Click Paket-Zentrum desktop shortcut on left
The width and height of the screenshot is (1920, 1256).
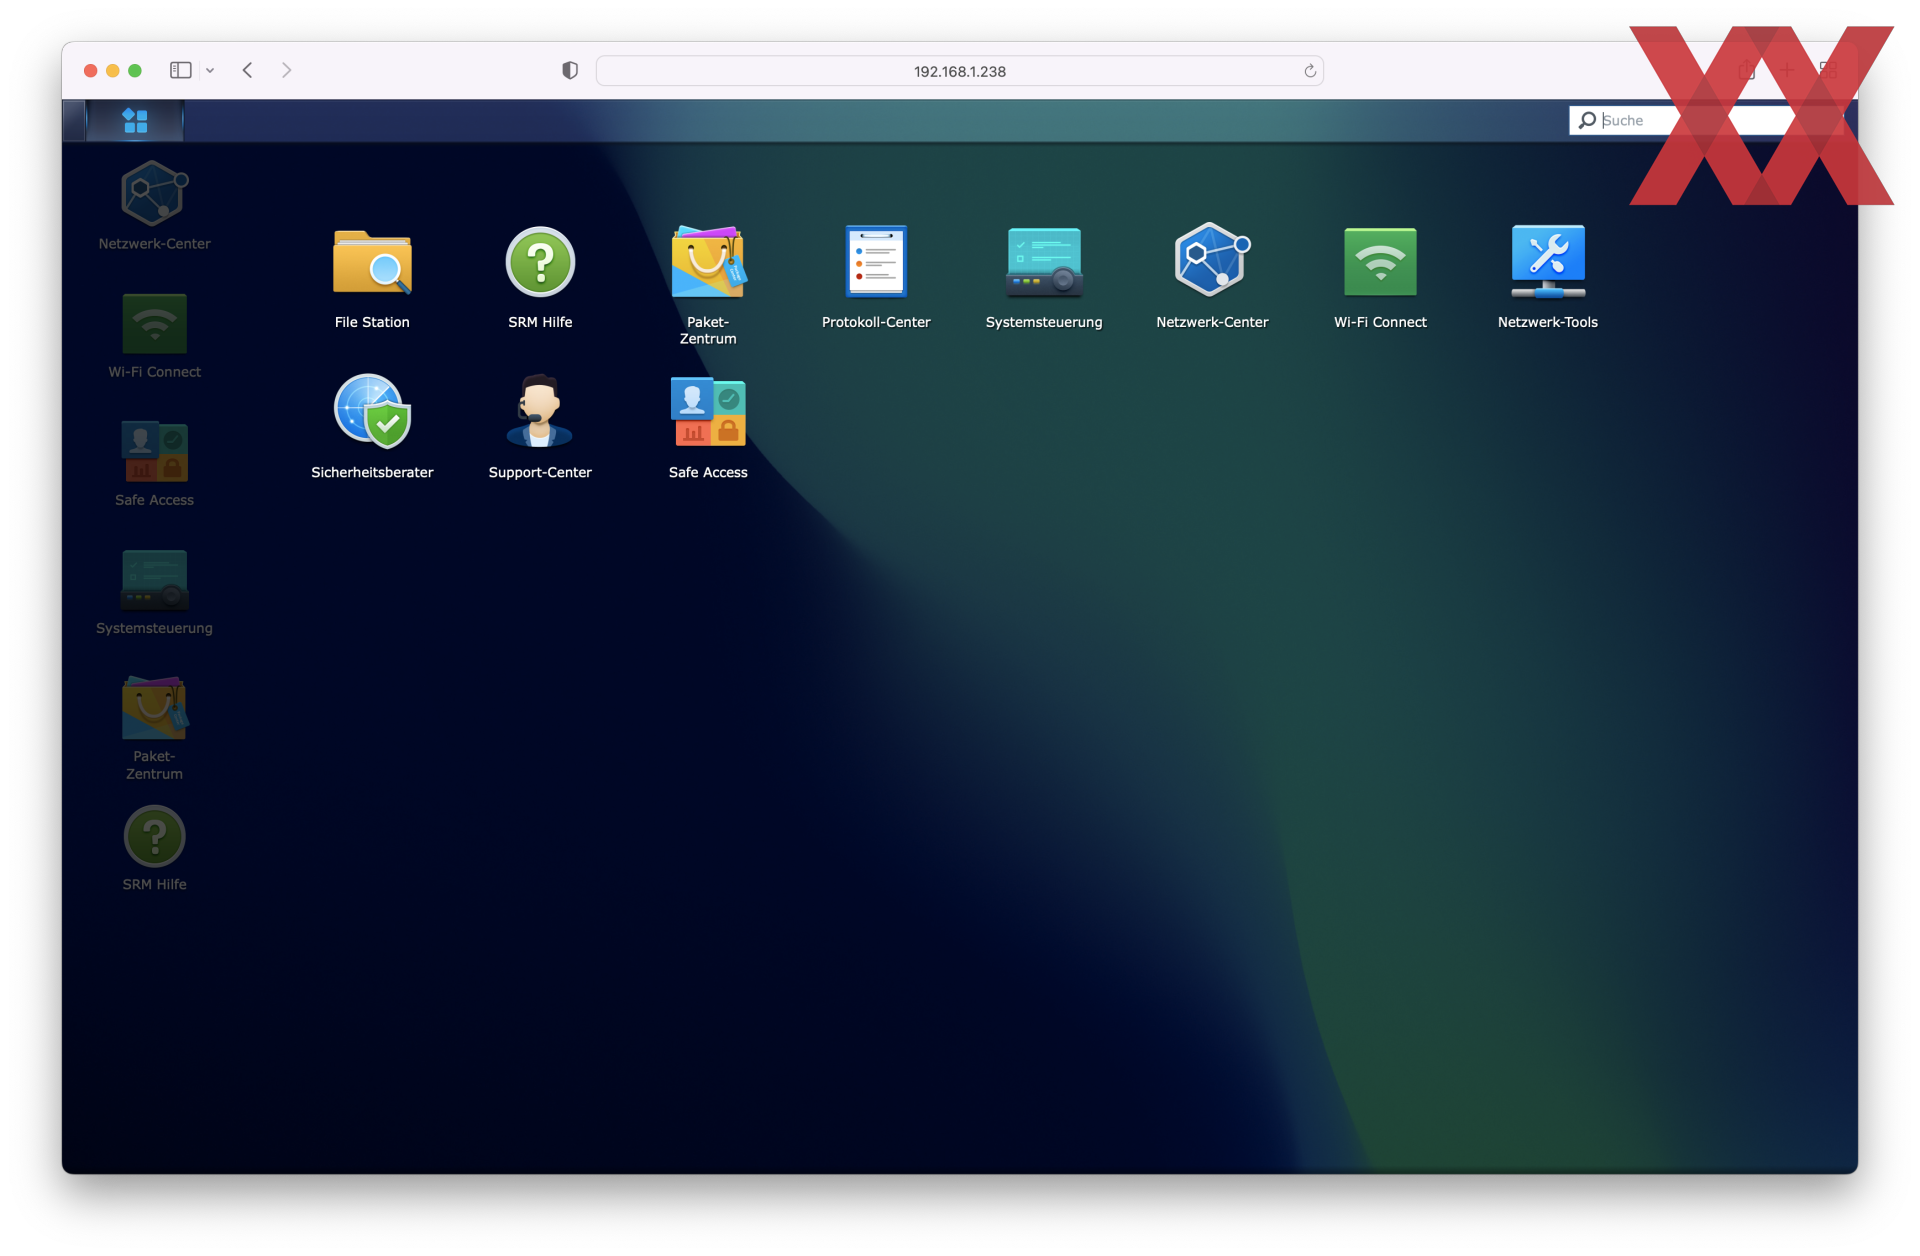click(x=154, y=728)
